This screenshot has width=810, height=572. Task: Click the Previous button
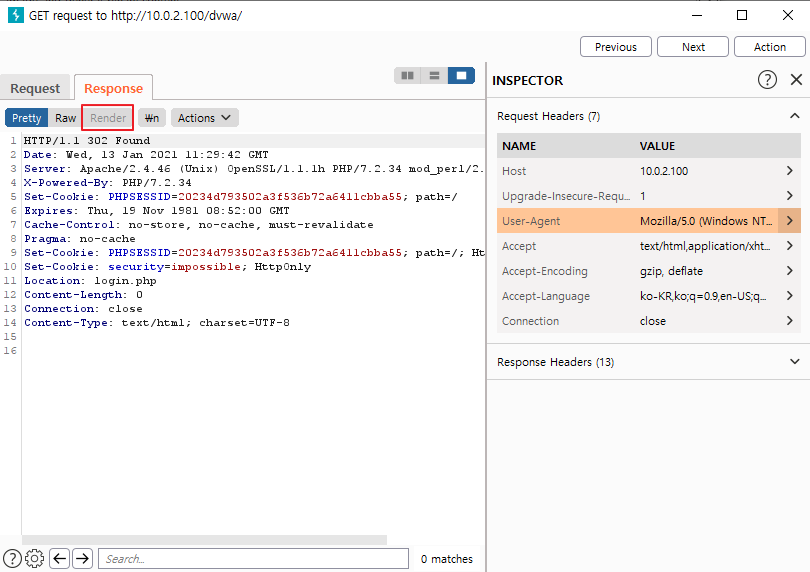pos(616,47)
